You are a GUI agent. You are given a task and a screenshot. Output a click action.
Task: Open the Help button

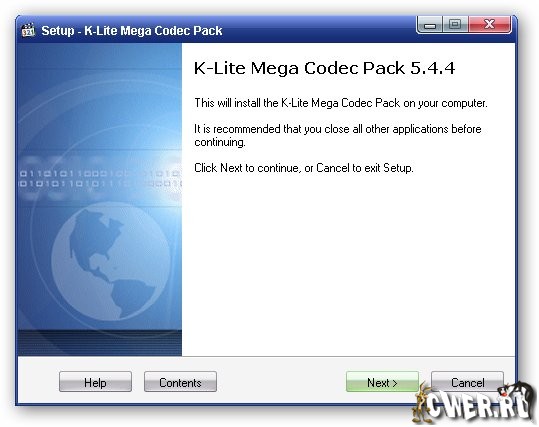click(x=95, y=382)
